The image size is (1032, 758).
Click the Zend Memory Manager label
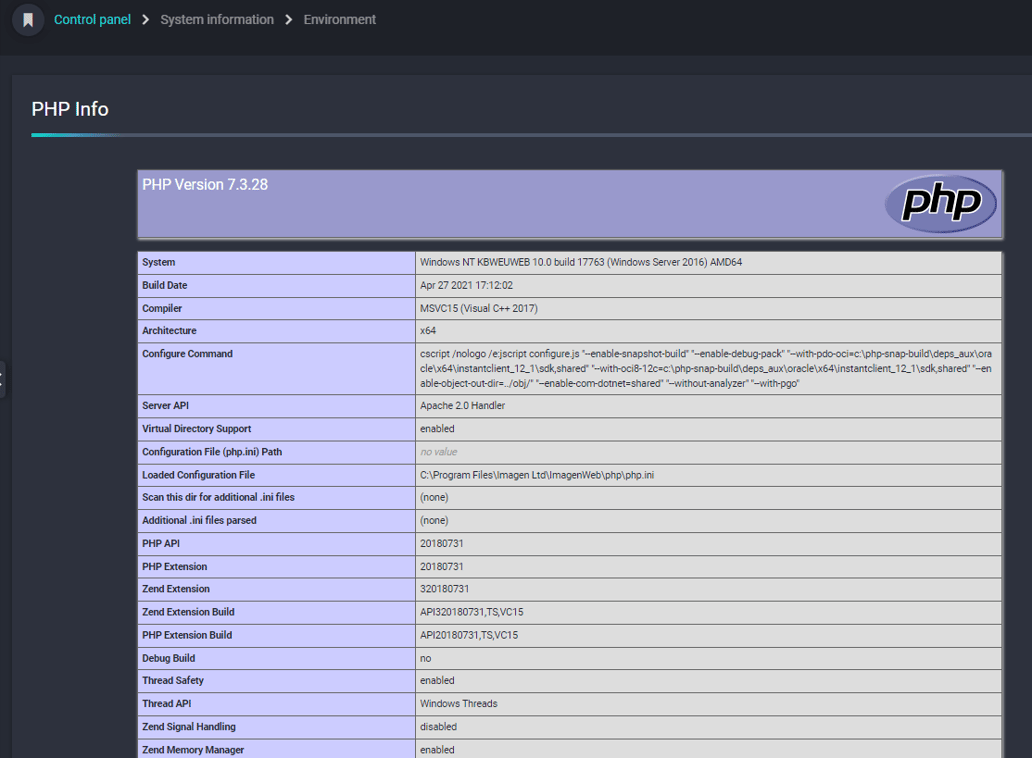coord(193,750)
